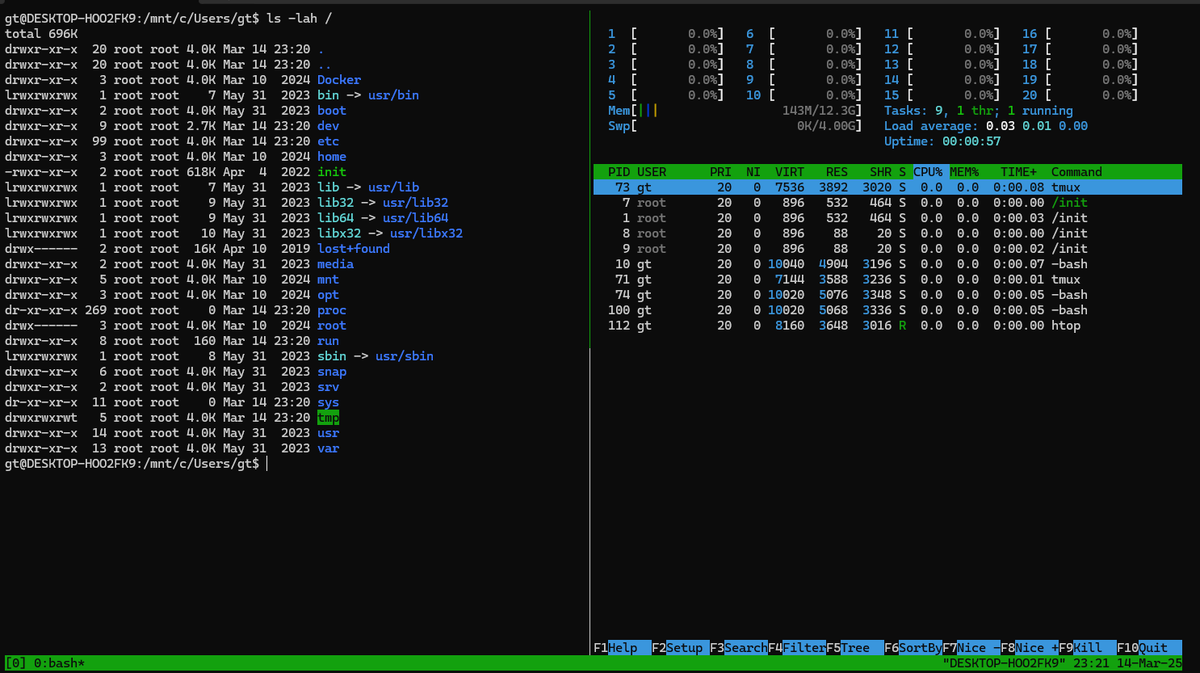Sort by PID column header

click(619, 172)
